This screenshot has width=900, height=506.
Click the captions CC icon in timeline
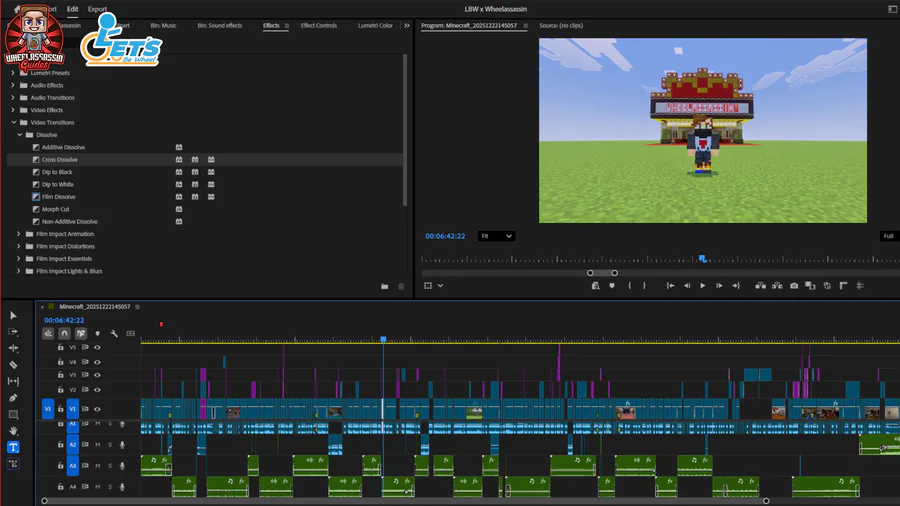click(131, 333)
